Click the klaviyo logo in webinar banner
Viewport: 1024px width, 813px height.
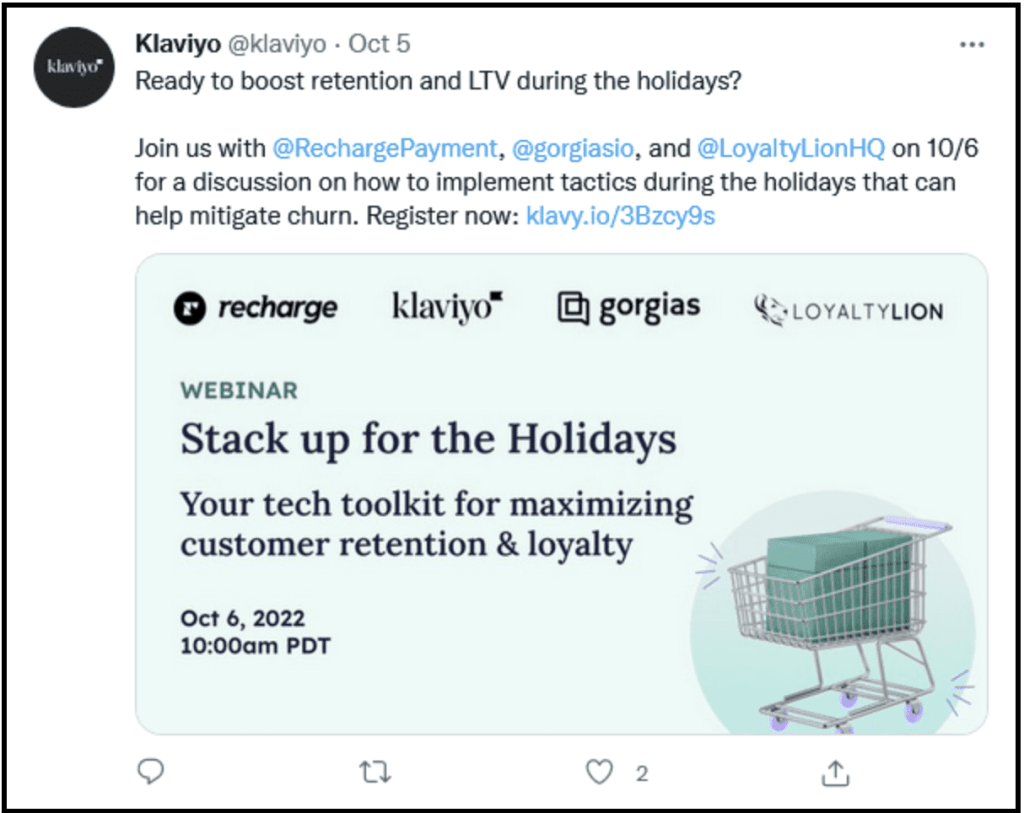447,308
